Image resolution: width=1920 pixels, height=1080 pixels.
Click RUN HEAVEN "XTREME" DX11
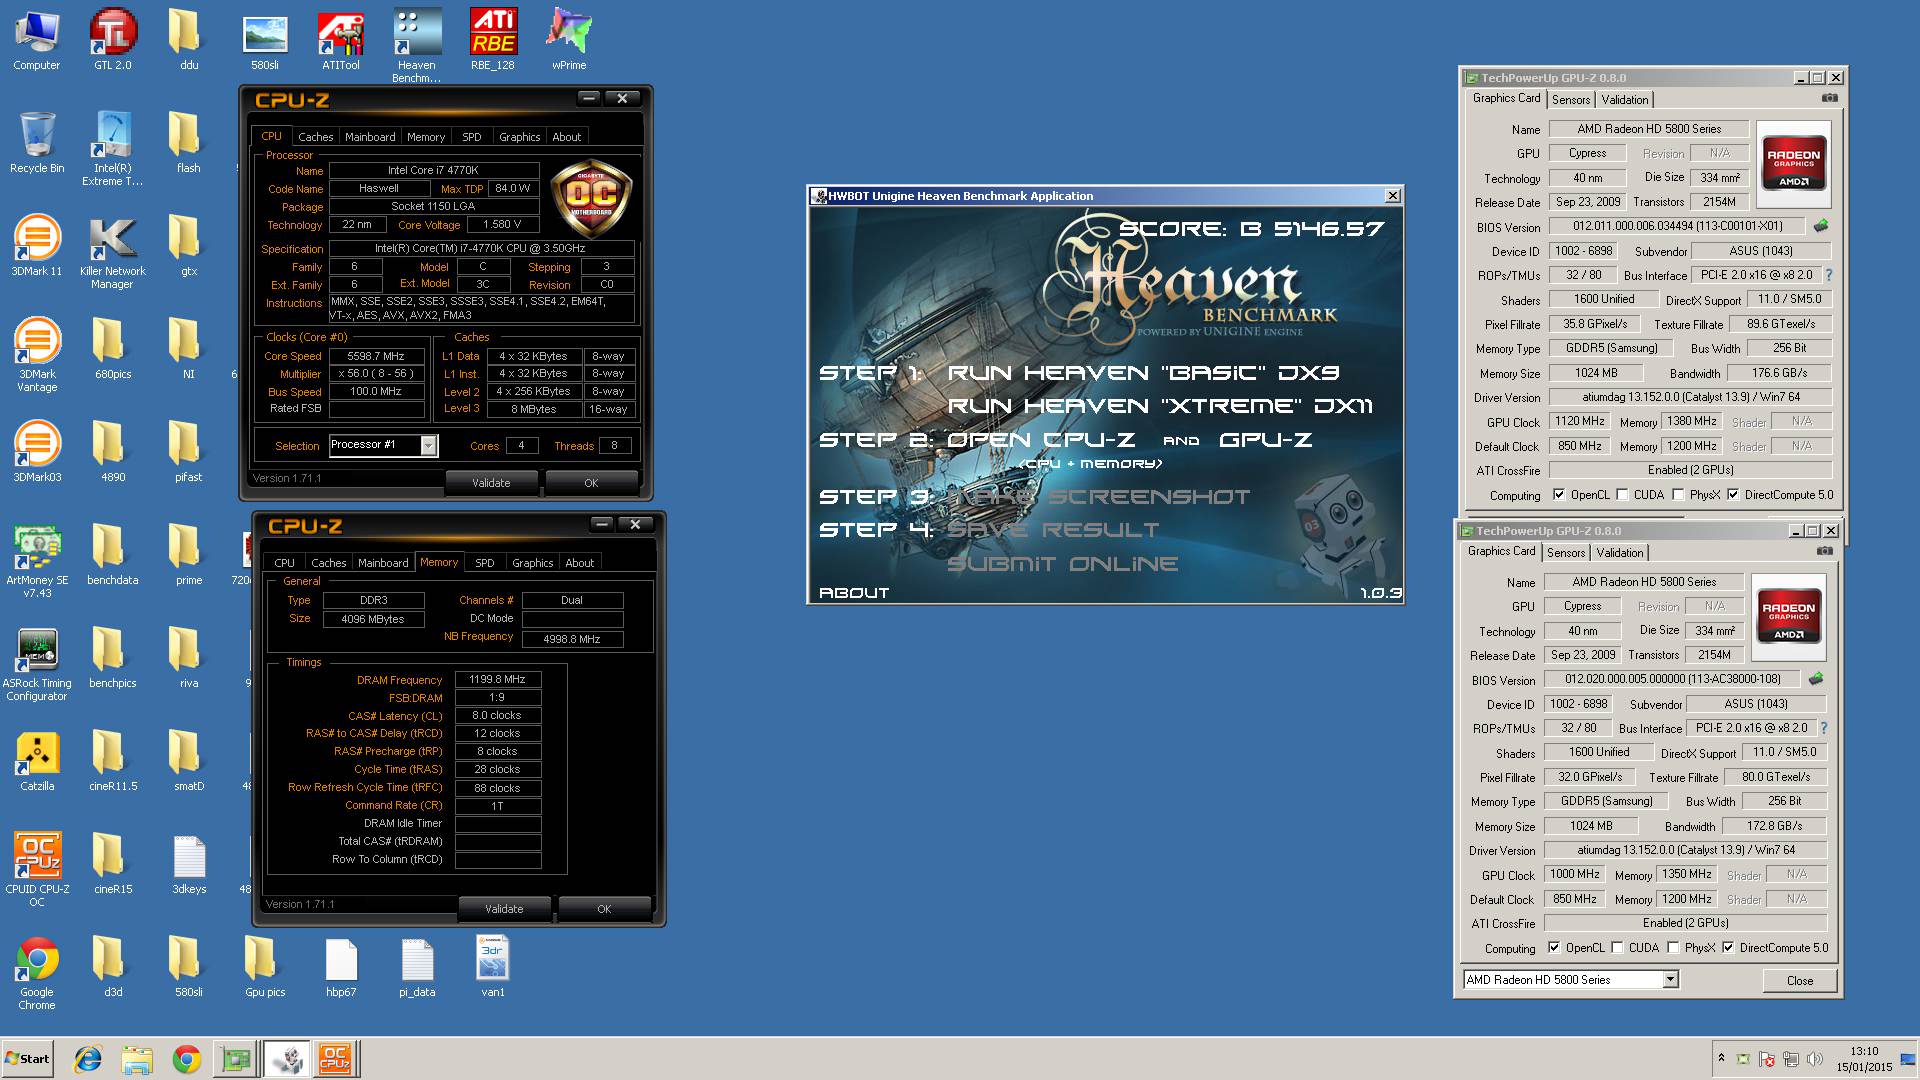(x=1160, y=406)
